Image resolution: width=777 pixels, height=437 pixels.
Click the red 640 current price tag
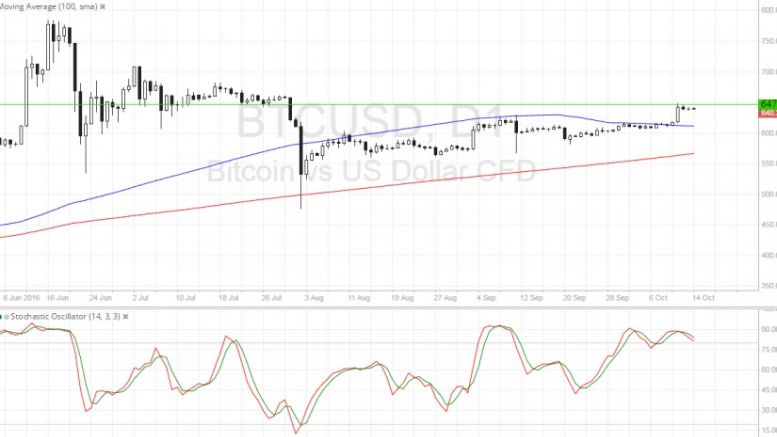pos(767,113)
